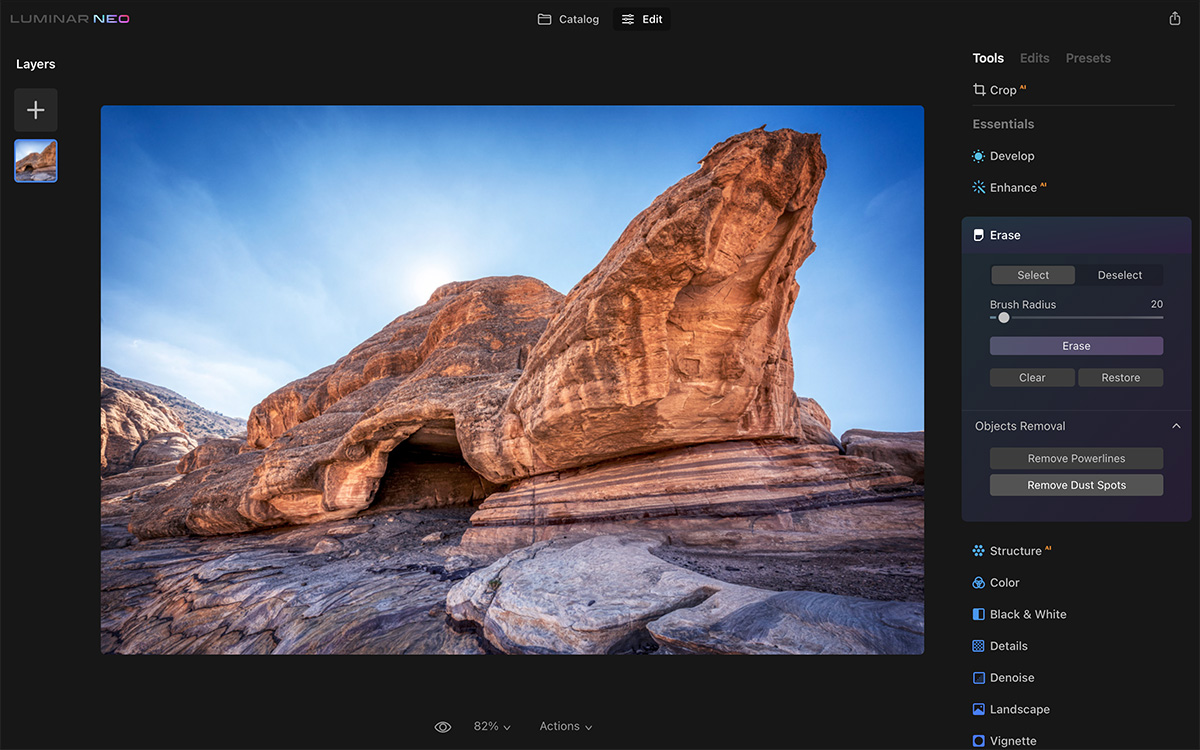The width and height of the screenshot is (1200, 750).
Task: Click the Remove Dust Spots button
Action: 1076,485
